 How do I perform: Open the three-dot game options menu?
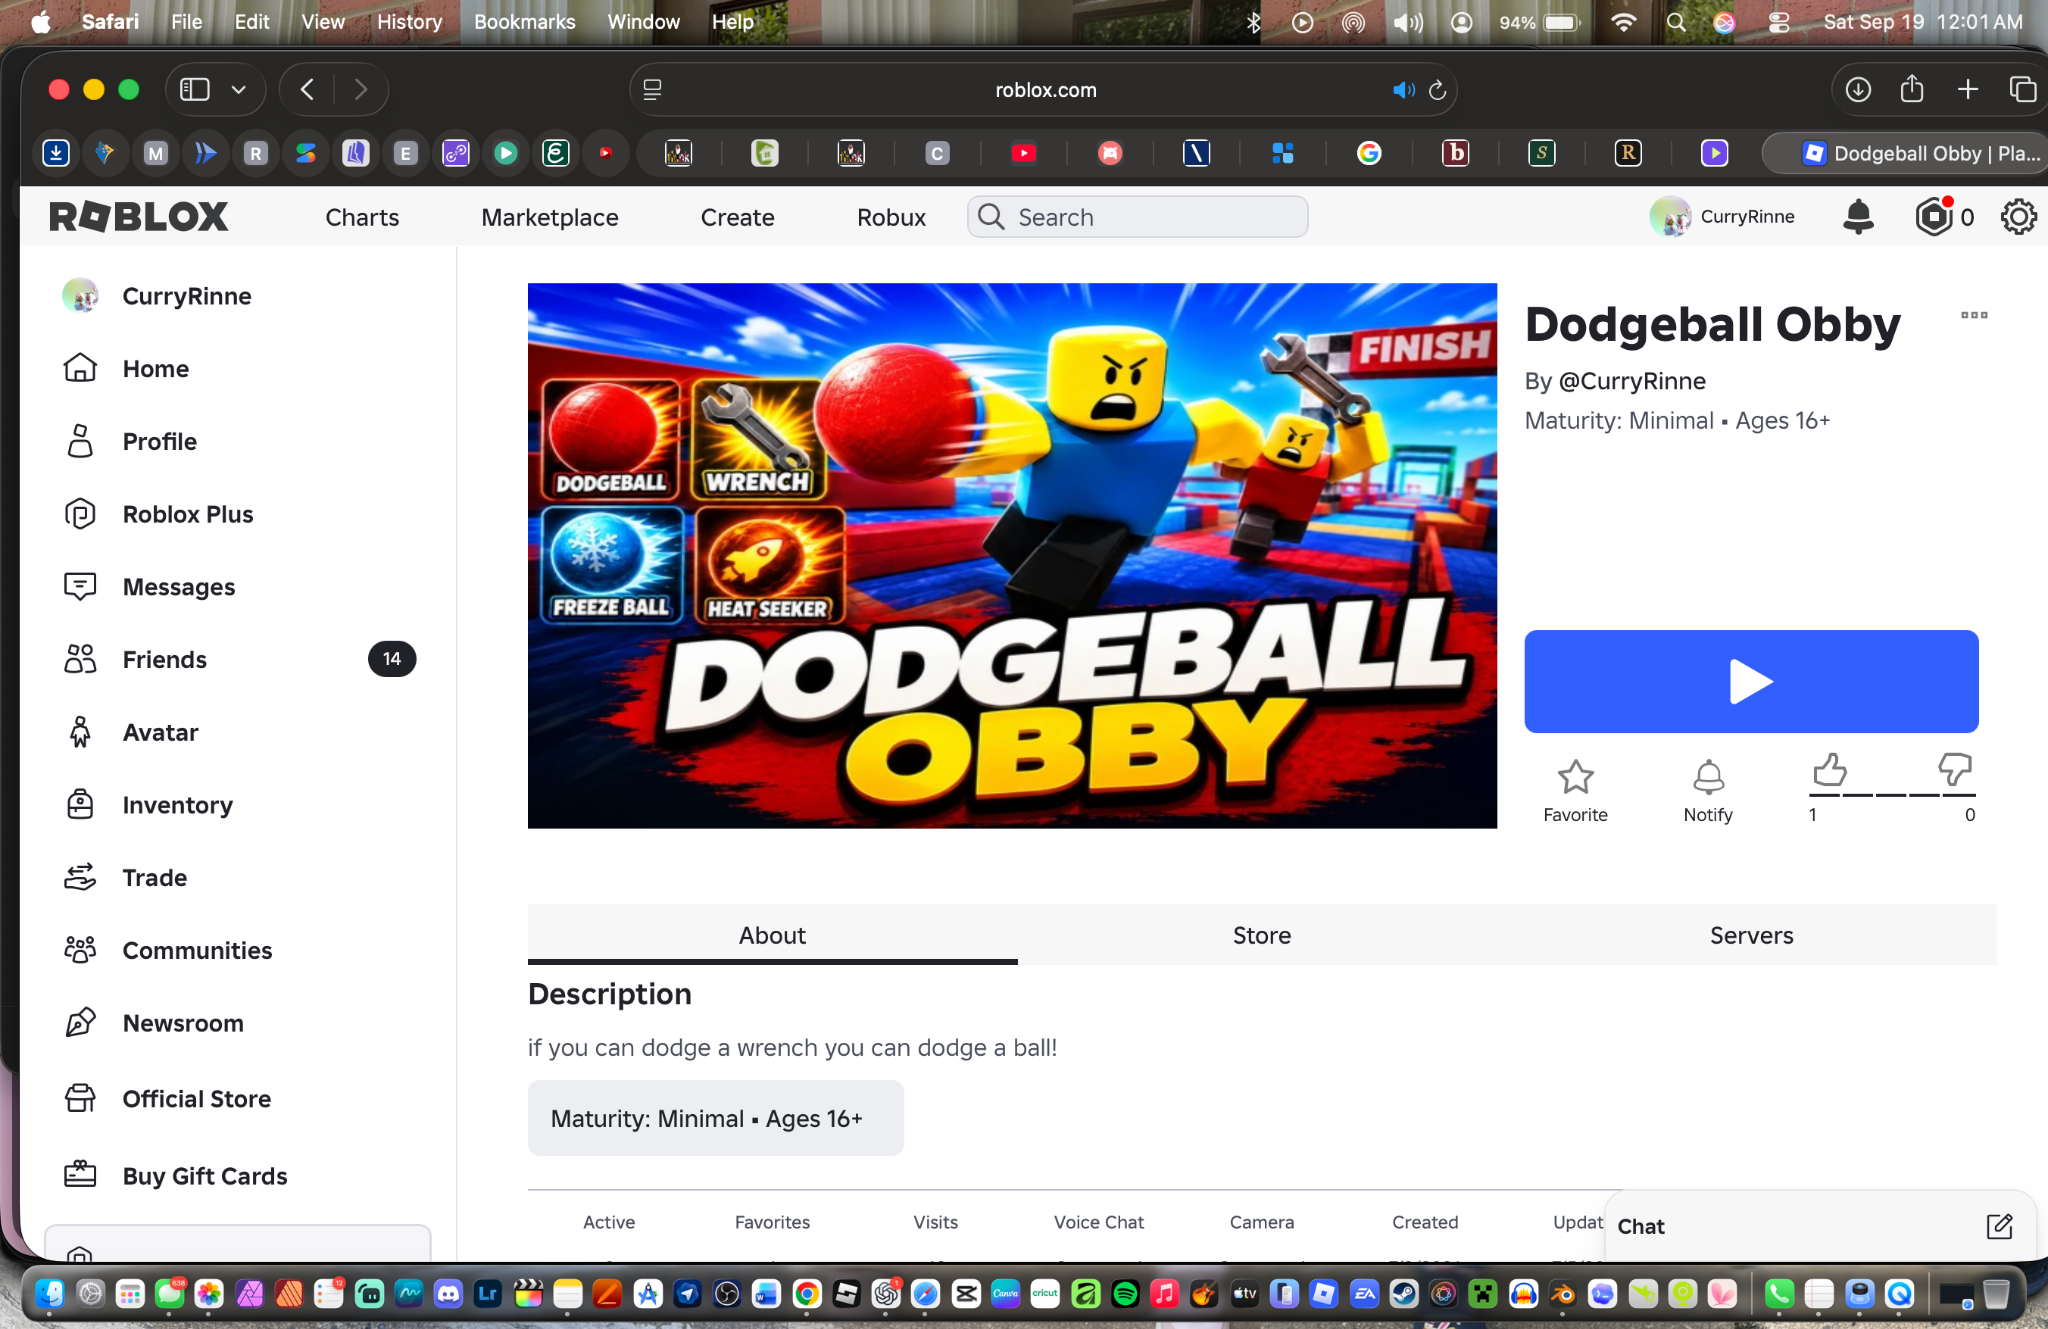[1974, 315]
